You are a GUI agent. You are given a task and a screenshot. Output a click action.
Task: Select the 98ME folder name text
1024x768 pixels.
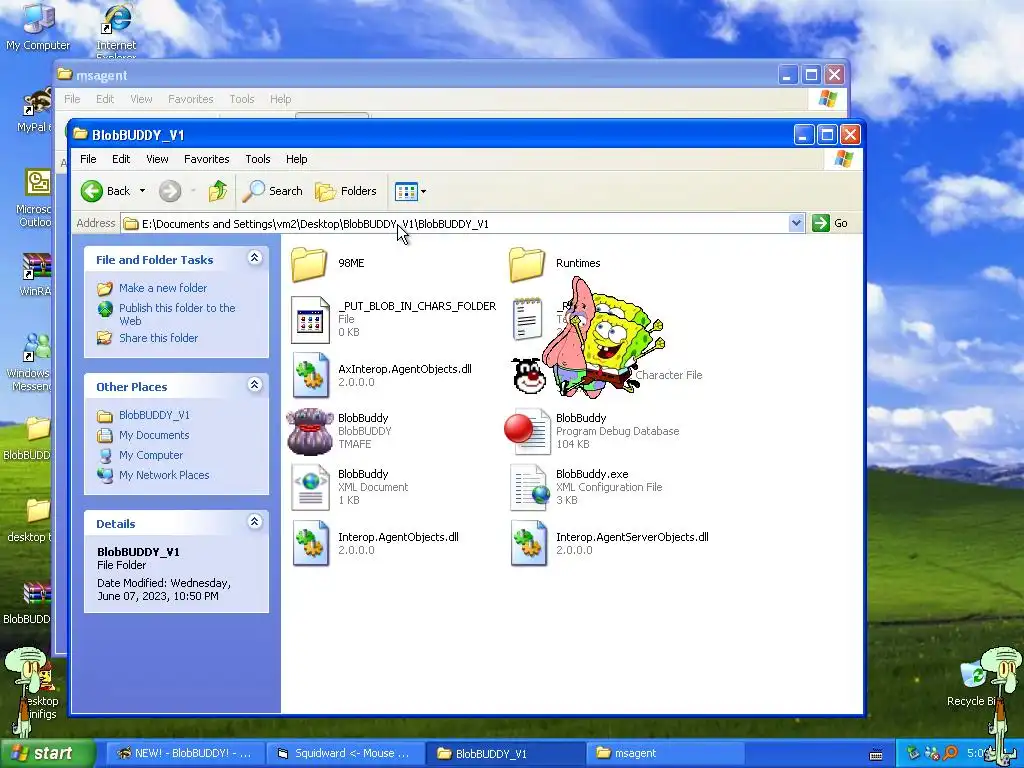[351, 263]
